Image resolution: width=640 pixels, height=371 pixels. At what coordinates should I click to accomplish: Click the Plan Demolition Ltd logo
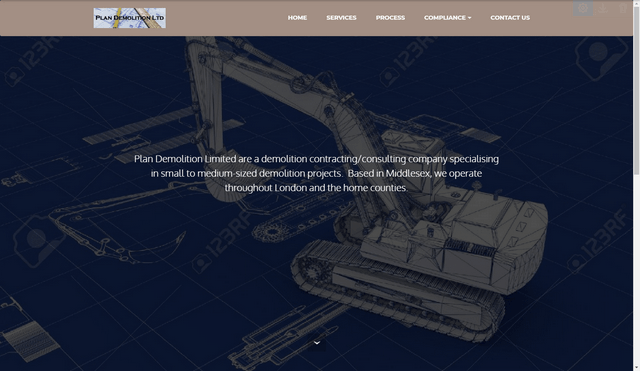click(129, 18)
